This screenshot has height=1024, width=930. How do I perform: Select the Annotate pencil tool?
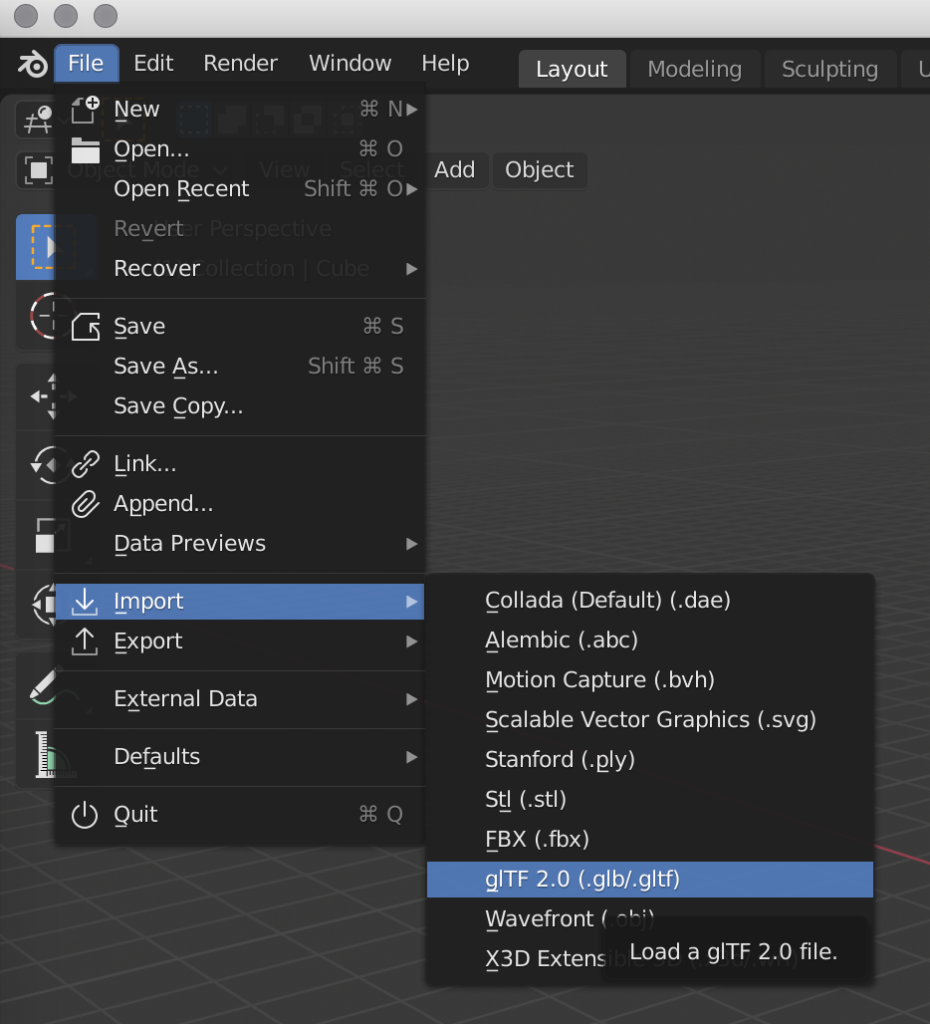point(43,686)
